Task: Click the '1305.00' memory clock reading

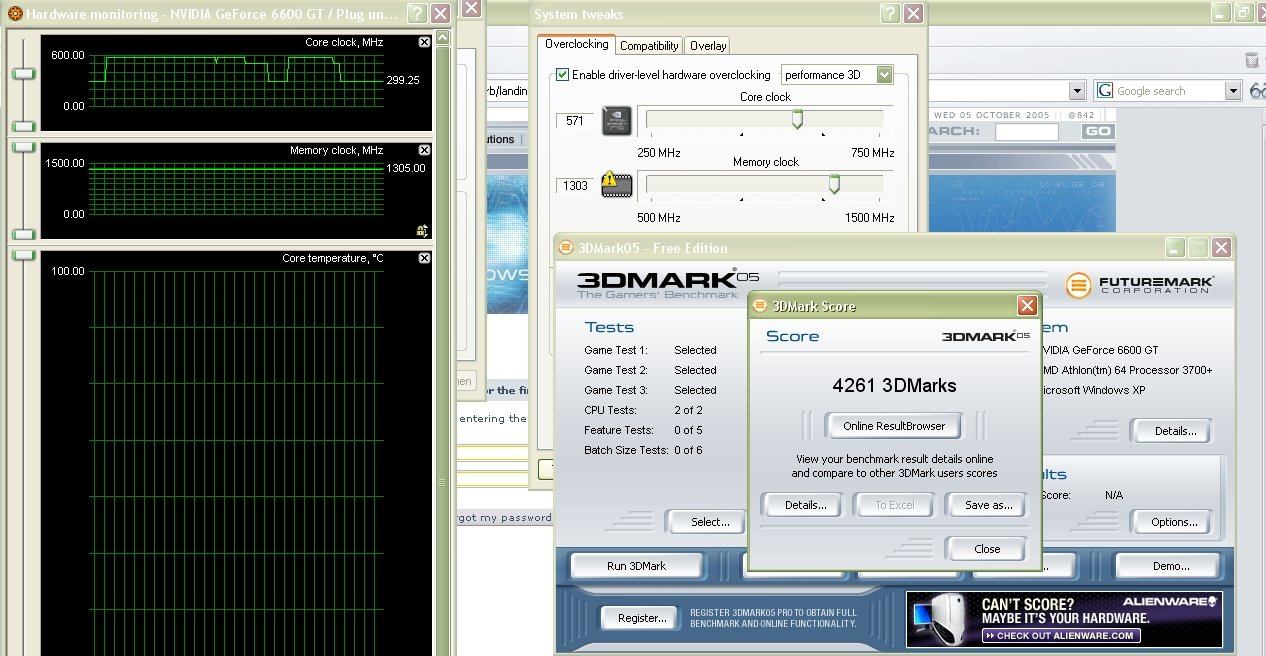Action: tap(406, 168)
